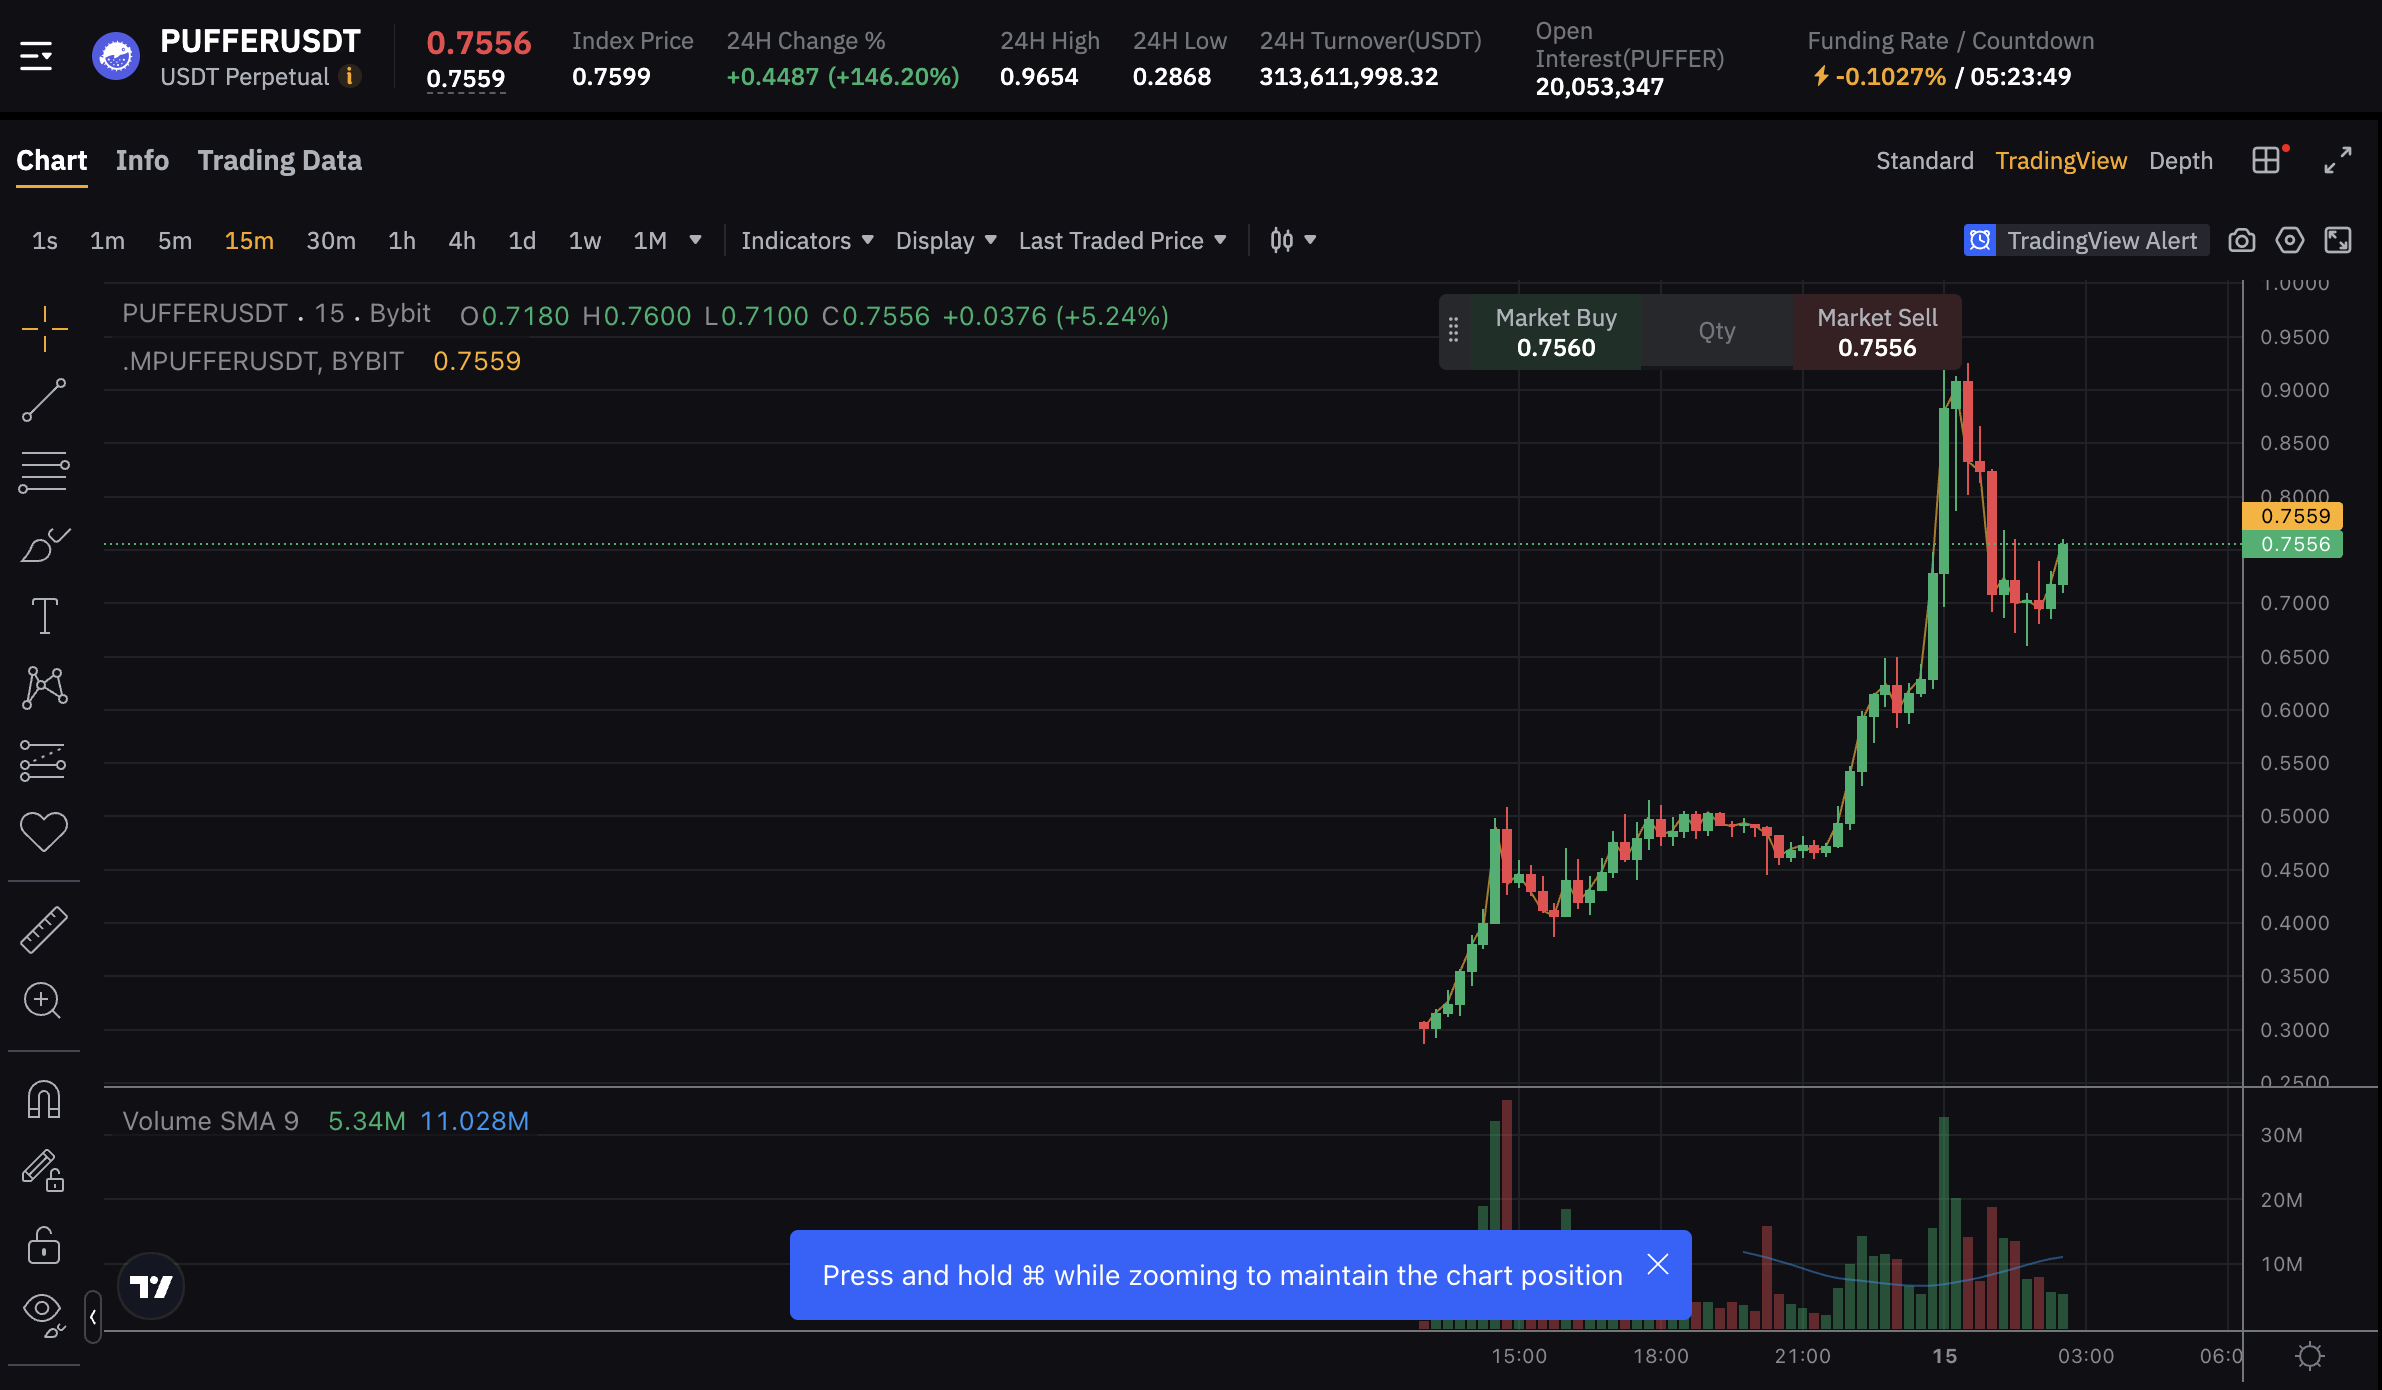Click Market Buy at 0.7560

[1555, 332]
